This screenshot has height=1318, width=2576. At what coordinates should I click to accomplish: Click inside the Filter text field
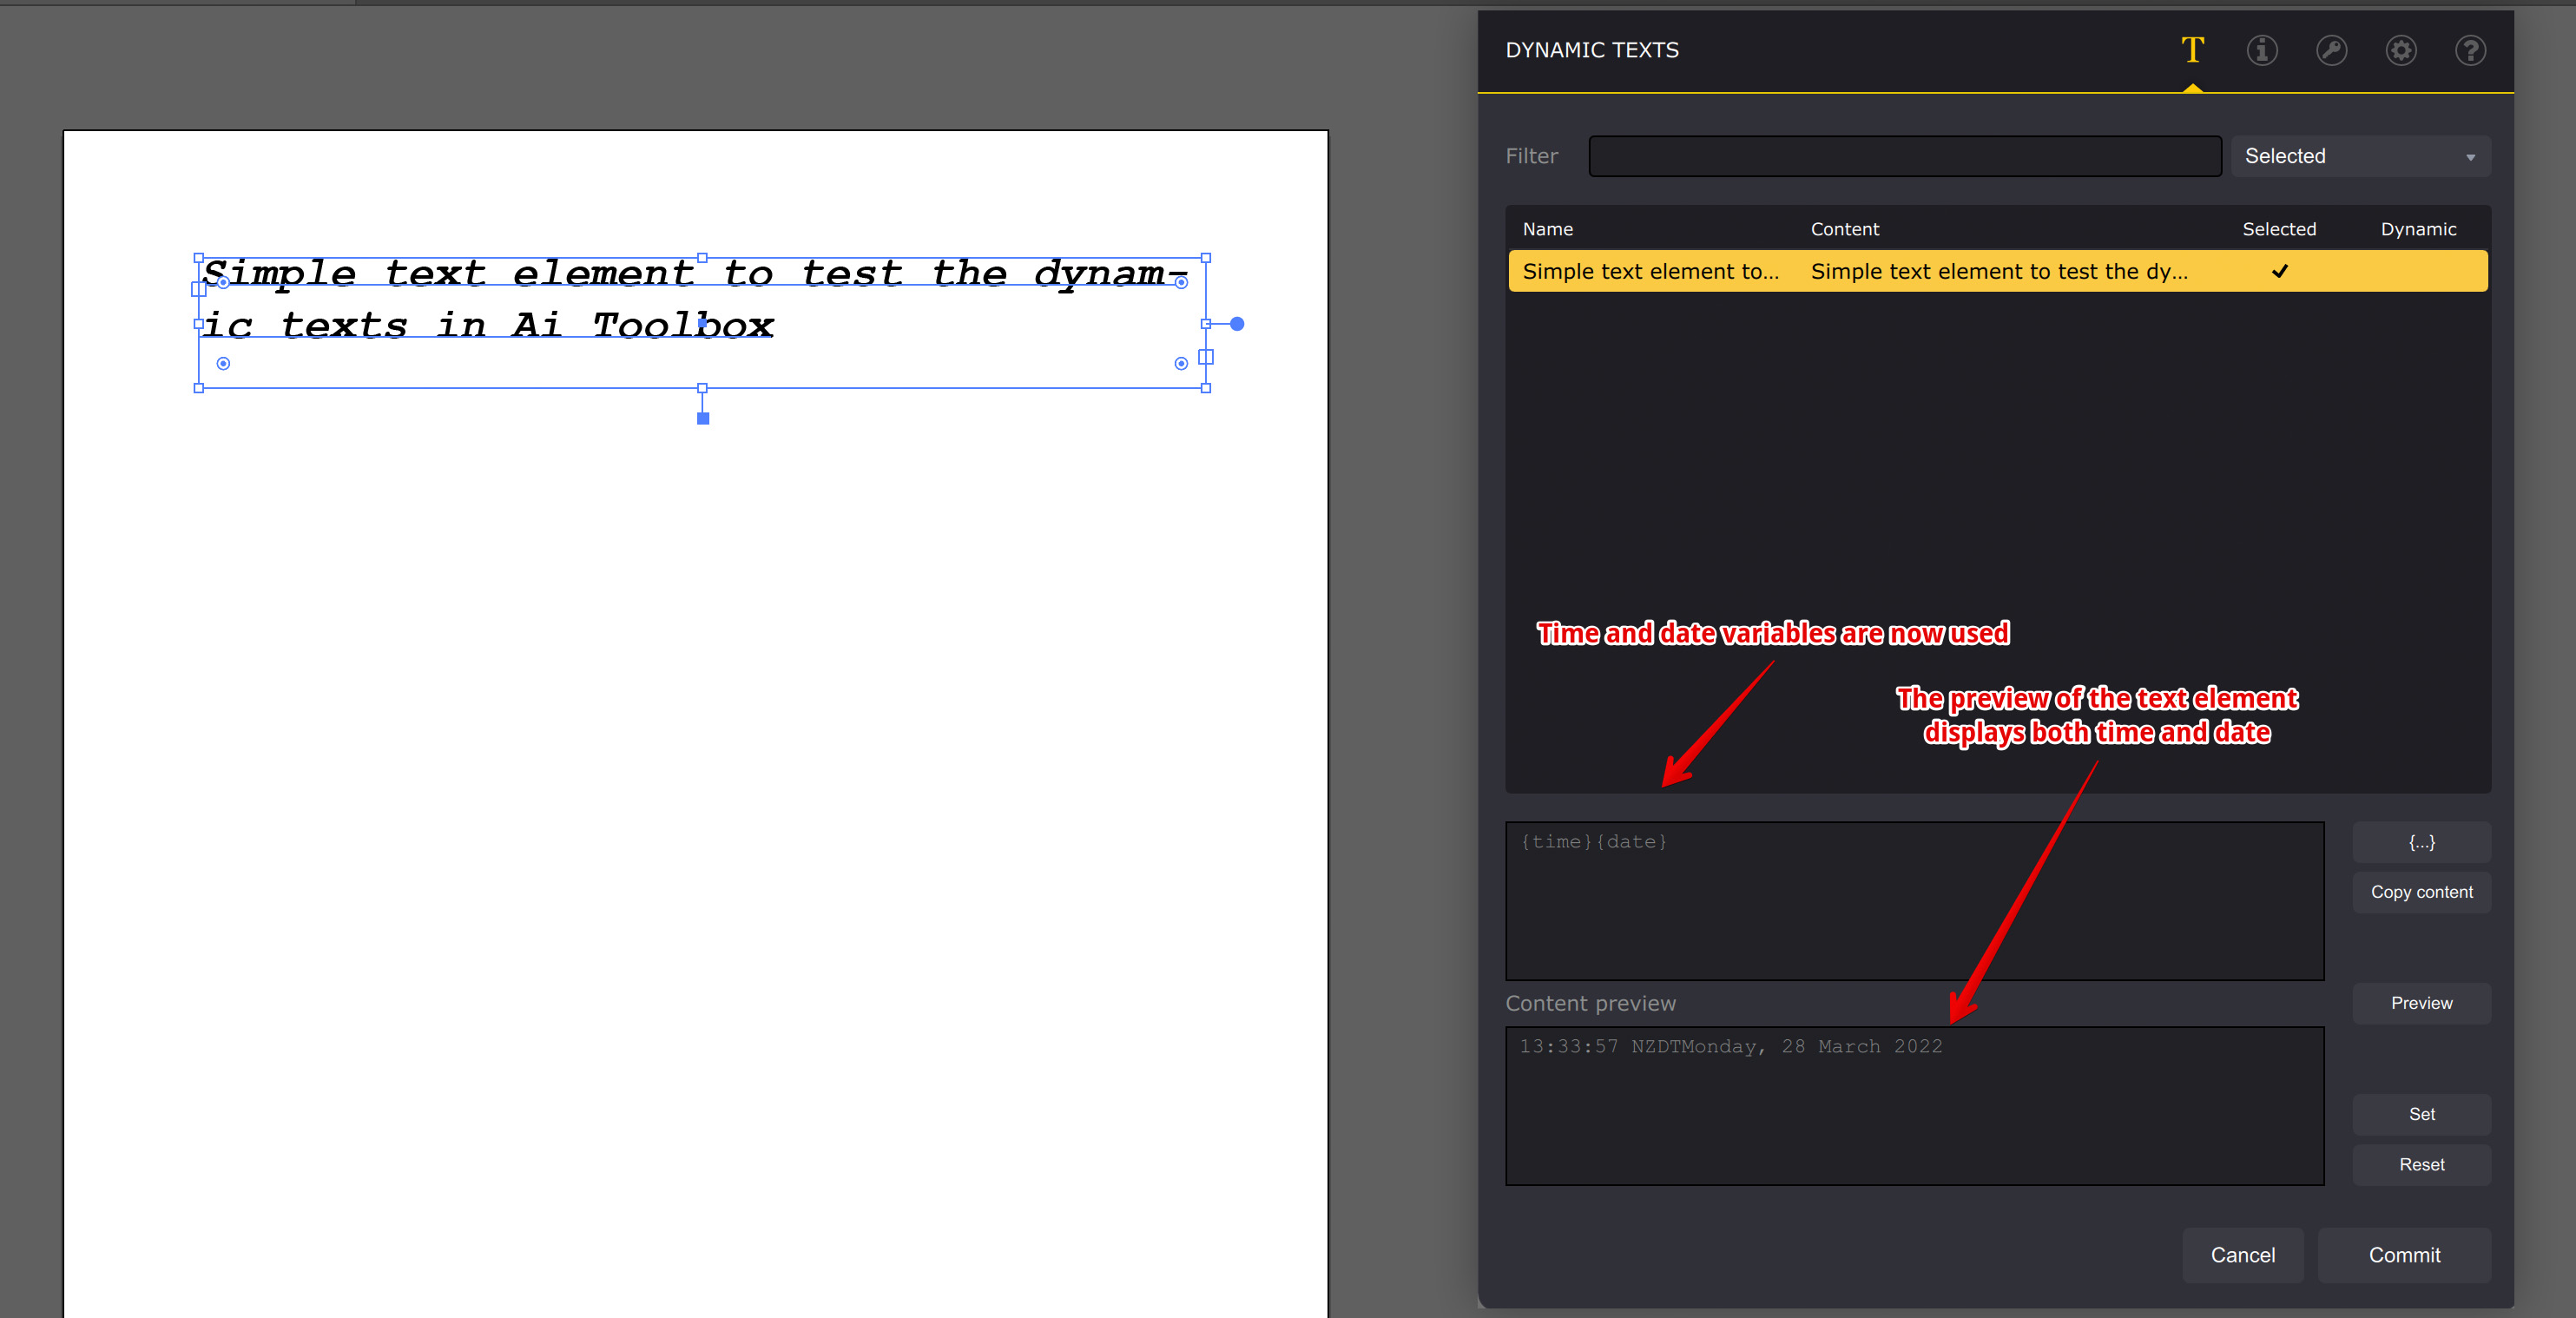pyautogui.click(x=1904, y=155)
